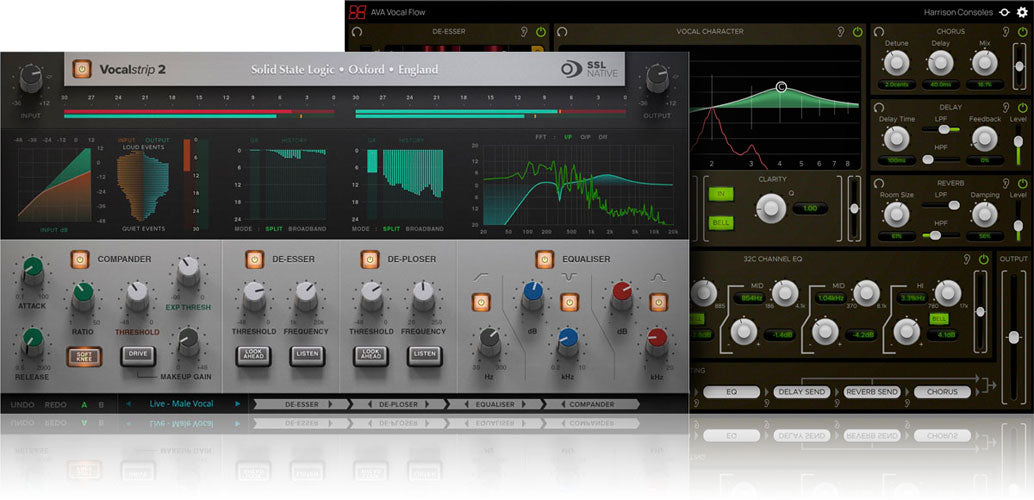Toggle Delay power in AVA Vocal Flow
This screenshot has width=1034, height=500.
(x=1022, y=107)
